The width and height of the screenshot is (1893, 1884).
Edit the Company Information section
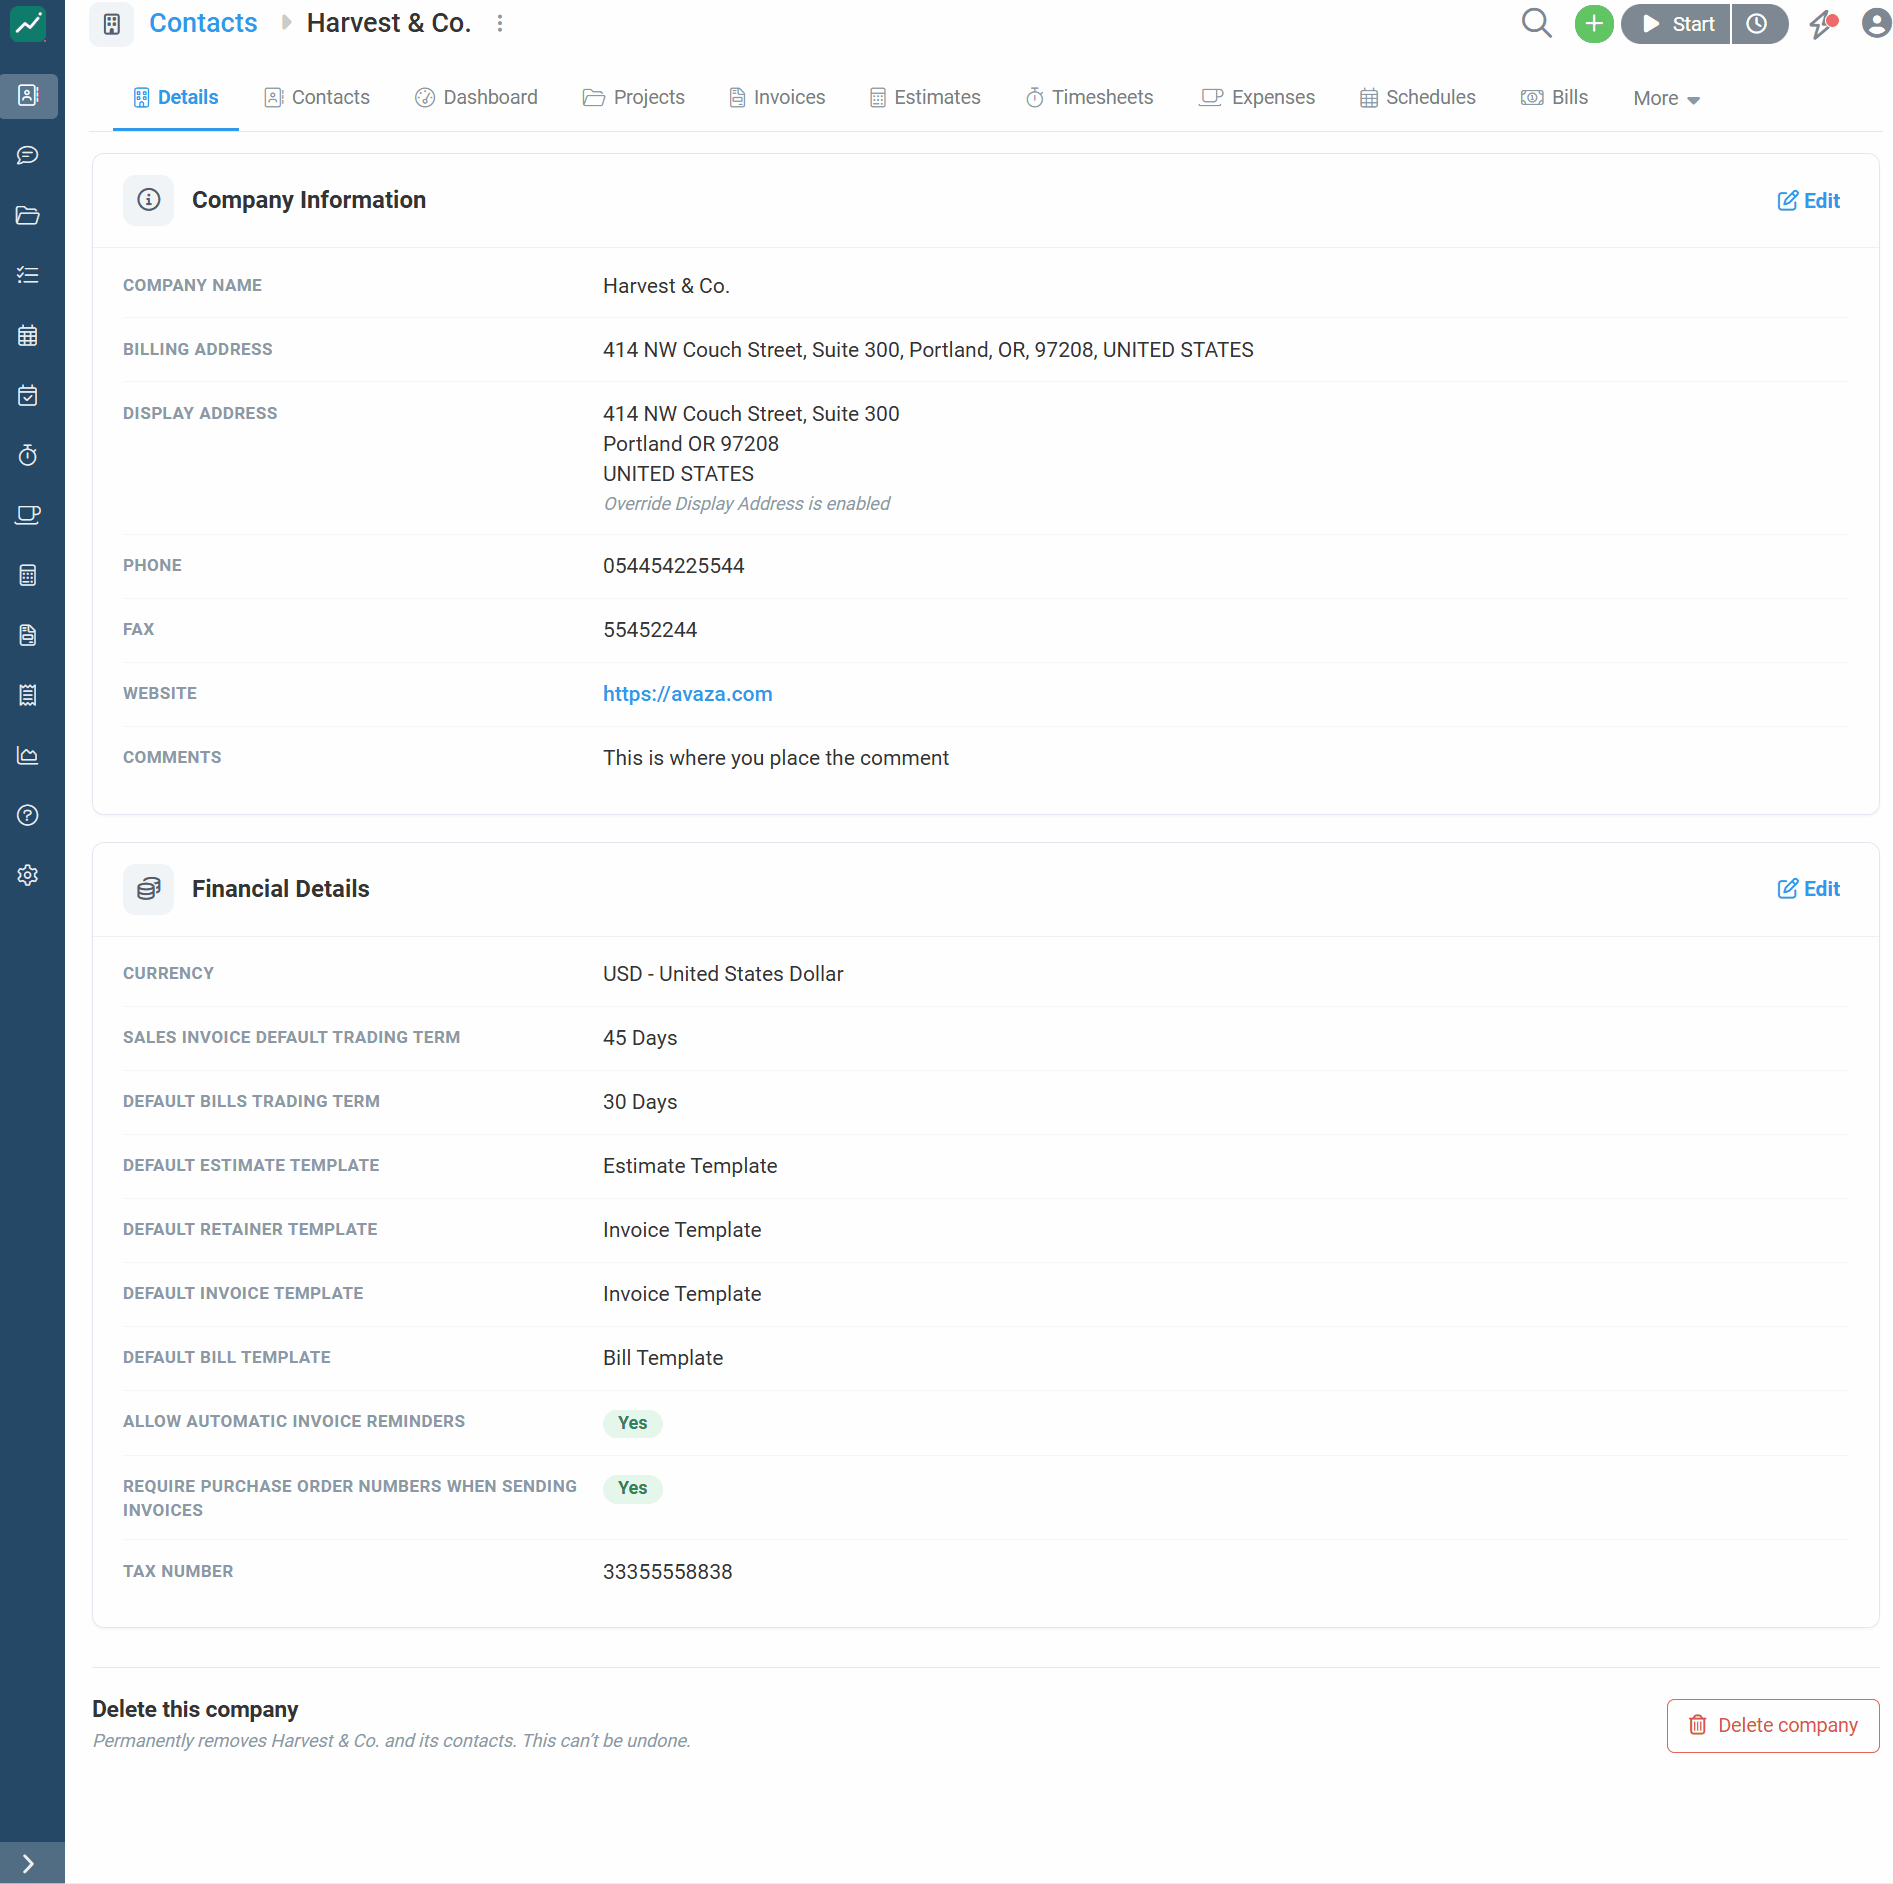1808,201
